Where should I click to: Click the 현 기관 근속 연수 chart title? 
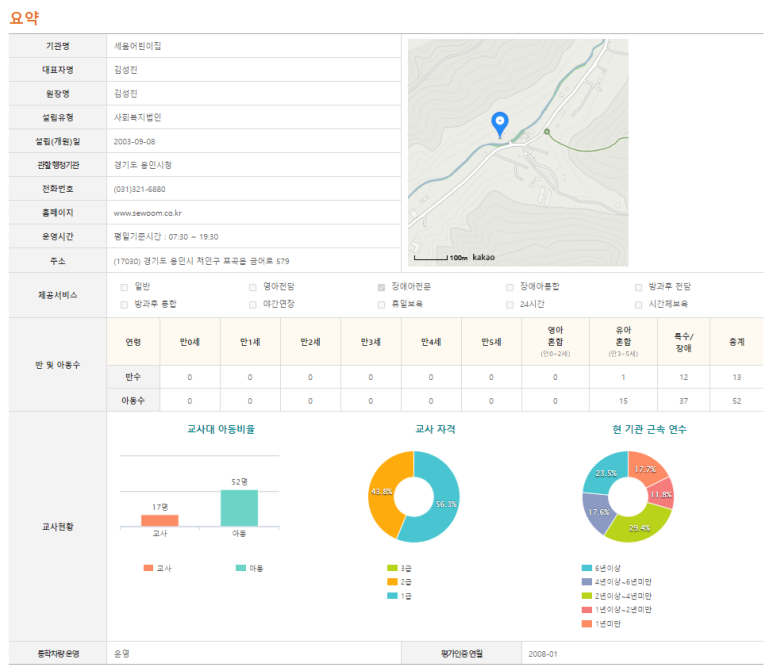click(x=649, y=429)
